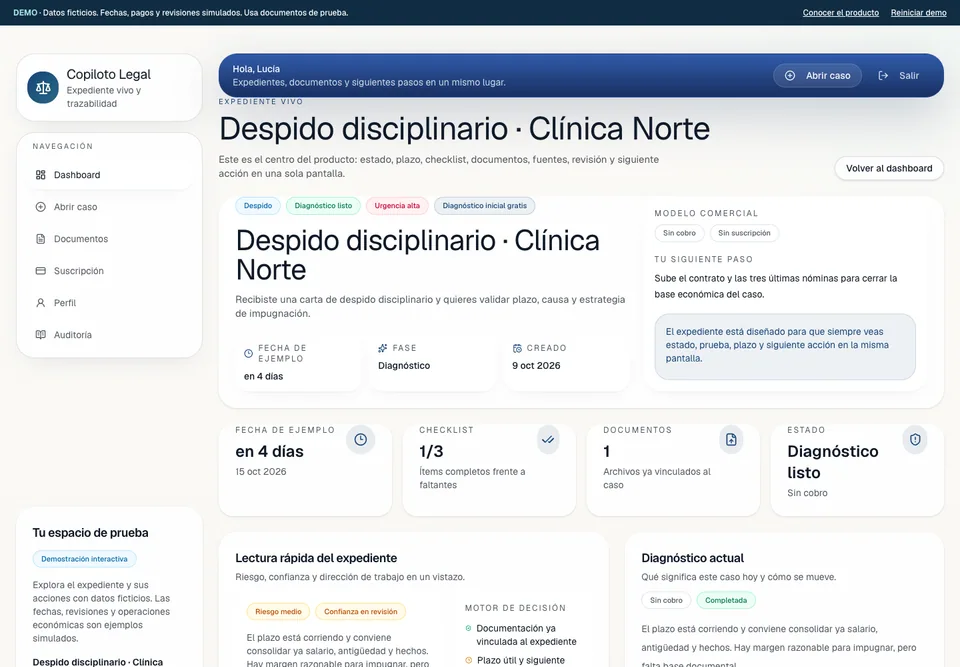Screen dimensions: 960x667
Task: Click the Salir button to log out
Action: pos(899,75)
